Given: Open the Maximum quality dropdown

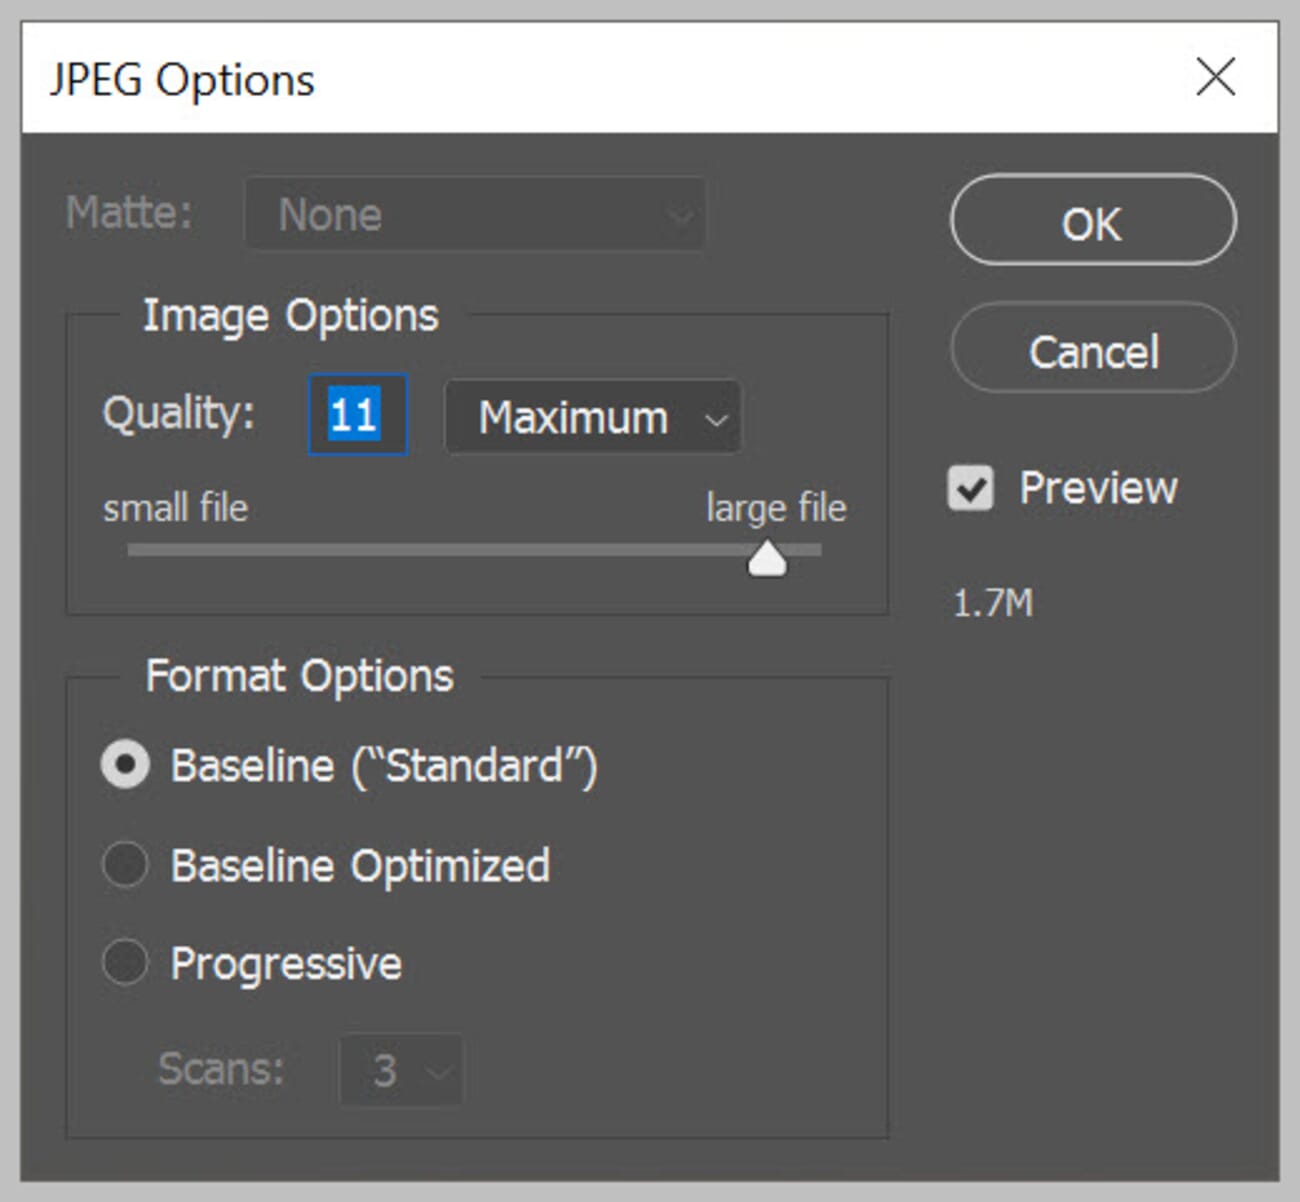Looking at the screenshot, I should pos(592,417).
